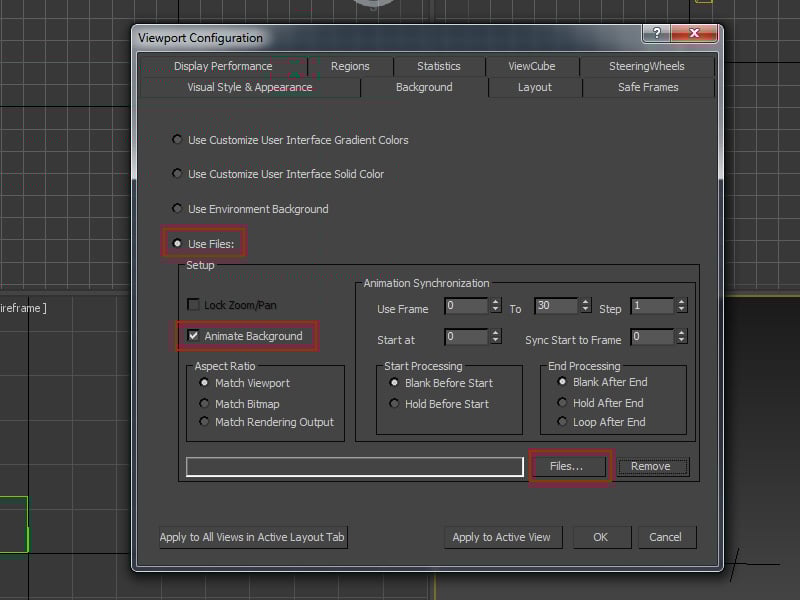Click the Help question mark button

tap(656, 33)
